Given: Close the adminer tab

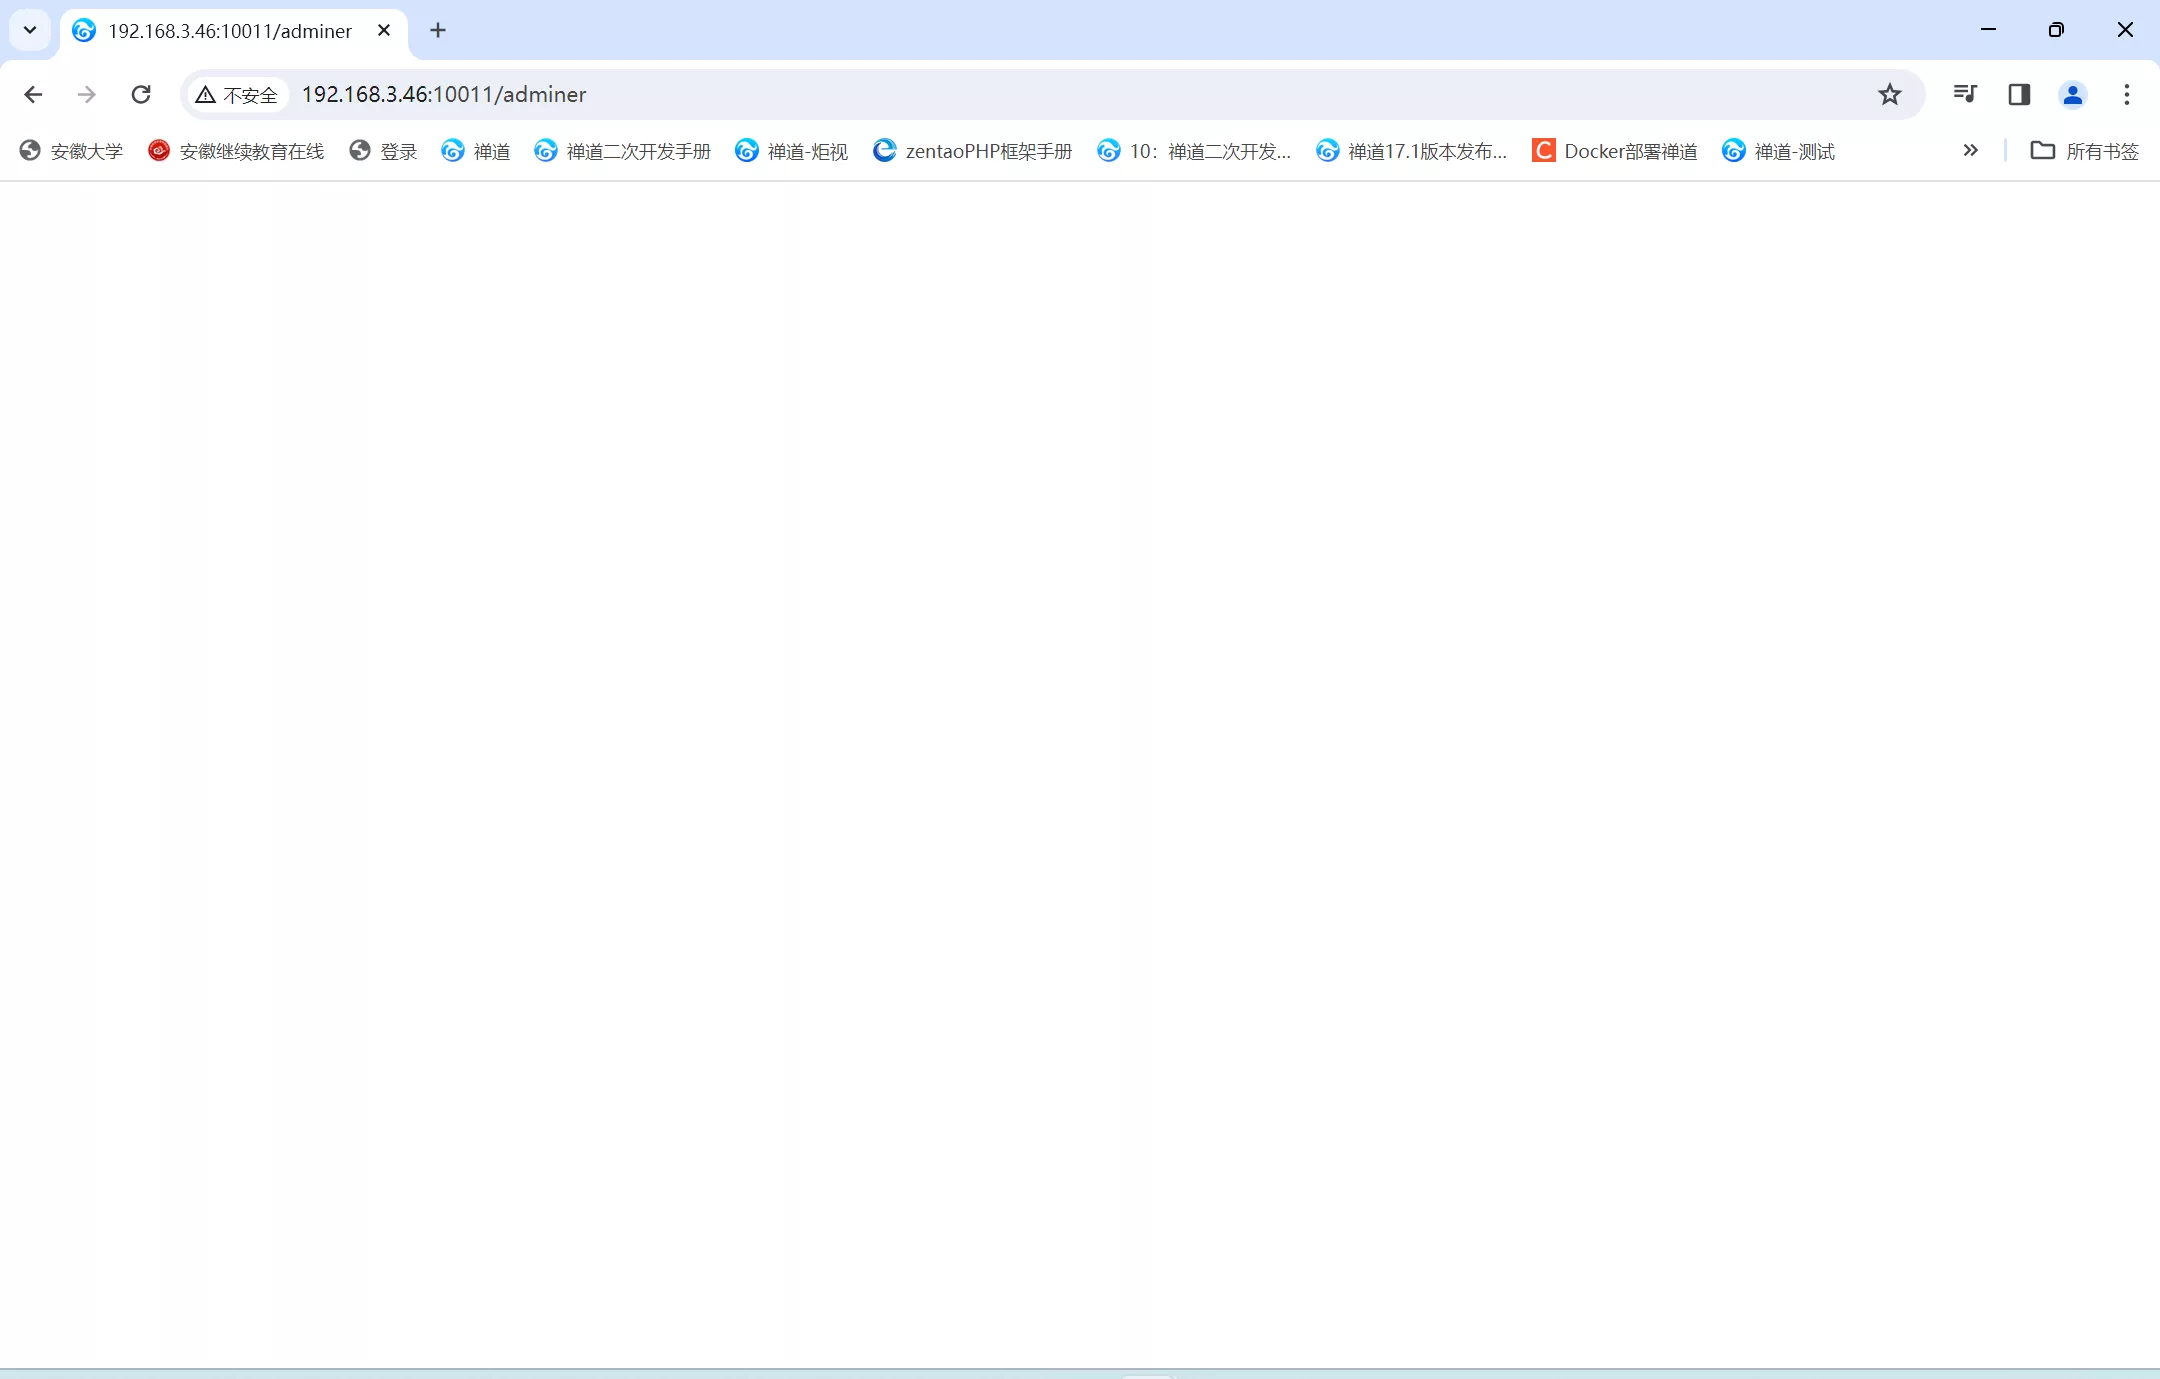Looking at the screenshot, I should 384,31.
